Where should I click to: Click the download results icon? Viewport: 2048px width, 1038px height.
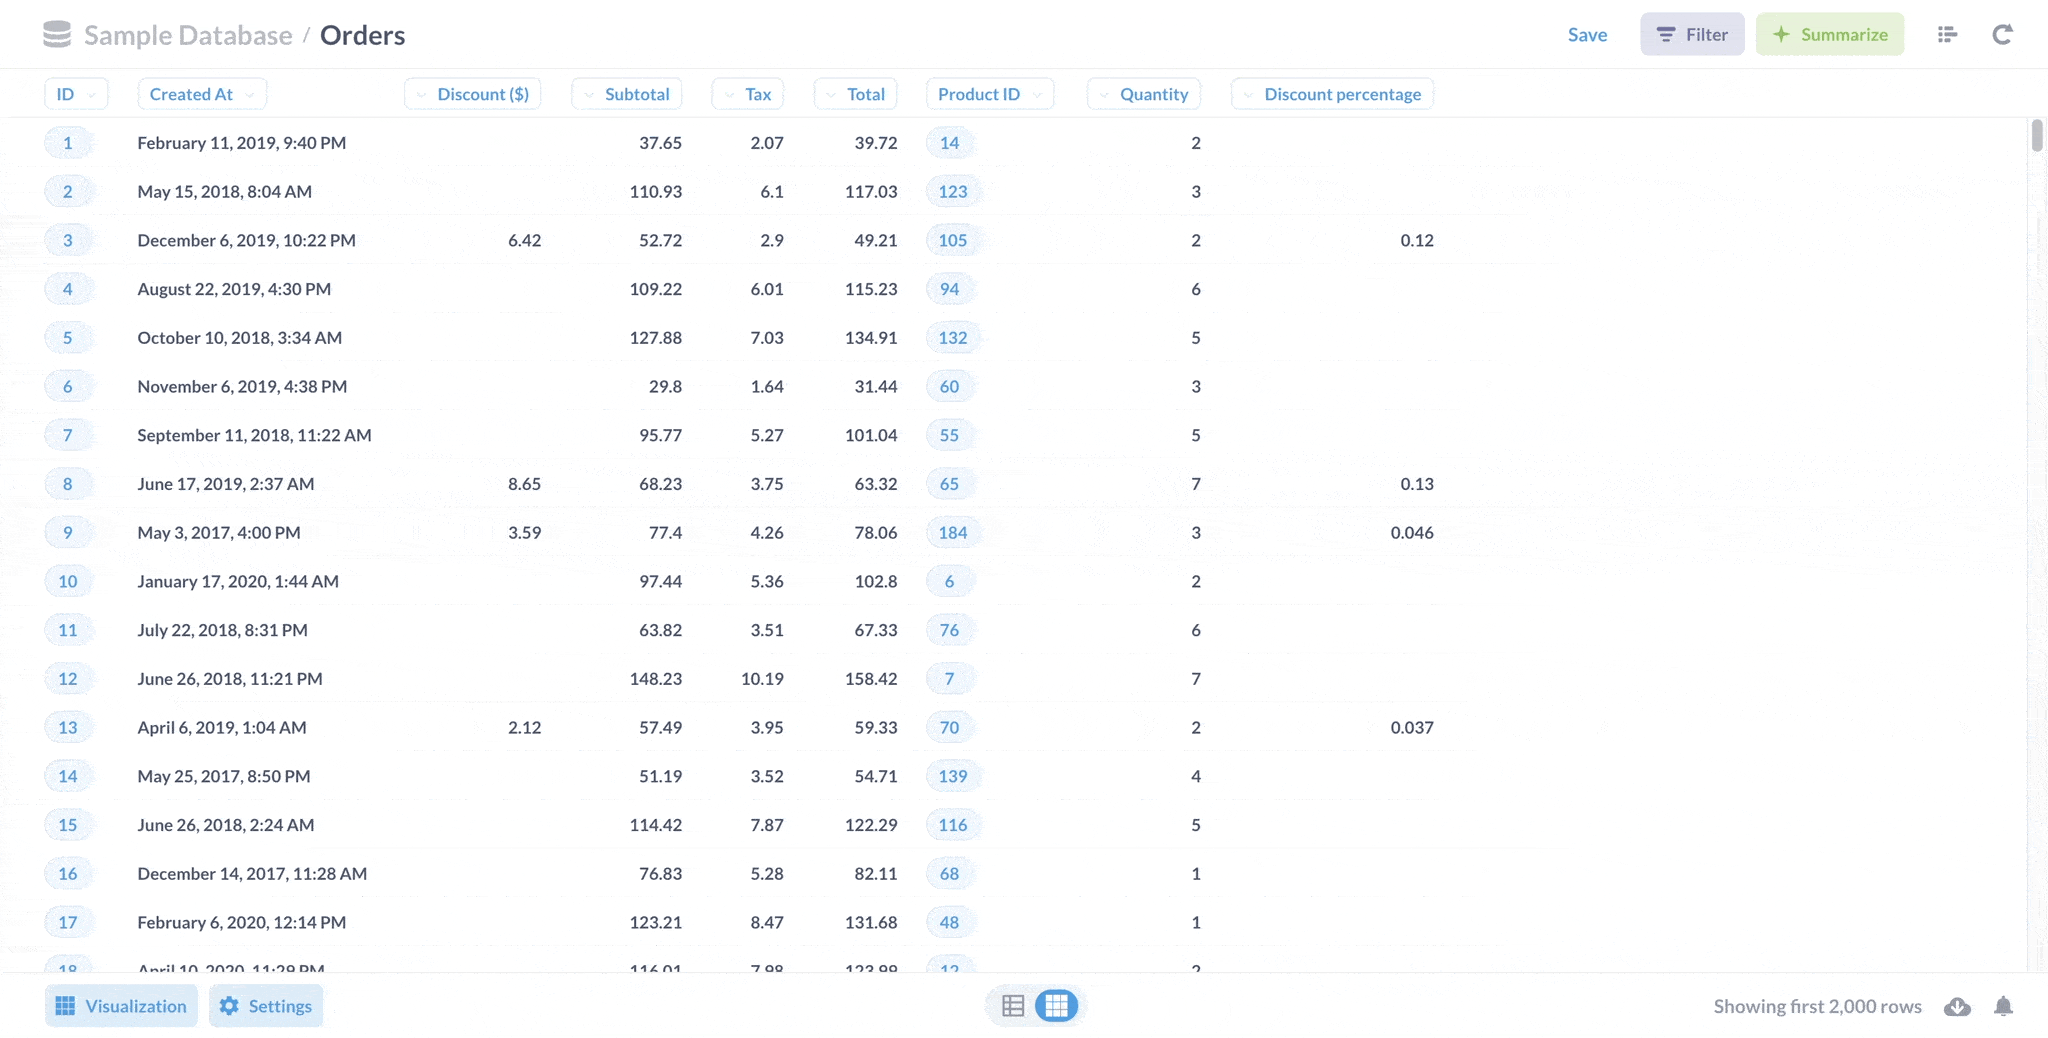click(x=1956, y=1006)
